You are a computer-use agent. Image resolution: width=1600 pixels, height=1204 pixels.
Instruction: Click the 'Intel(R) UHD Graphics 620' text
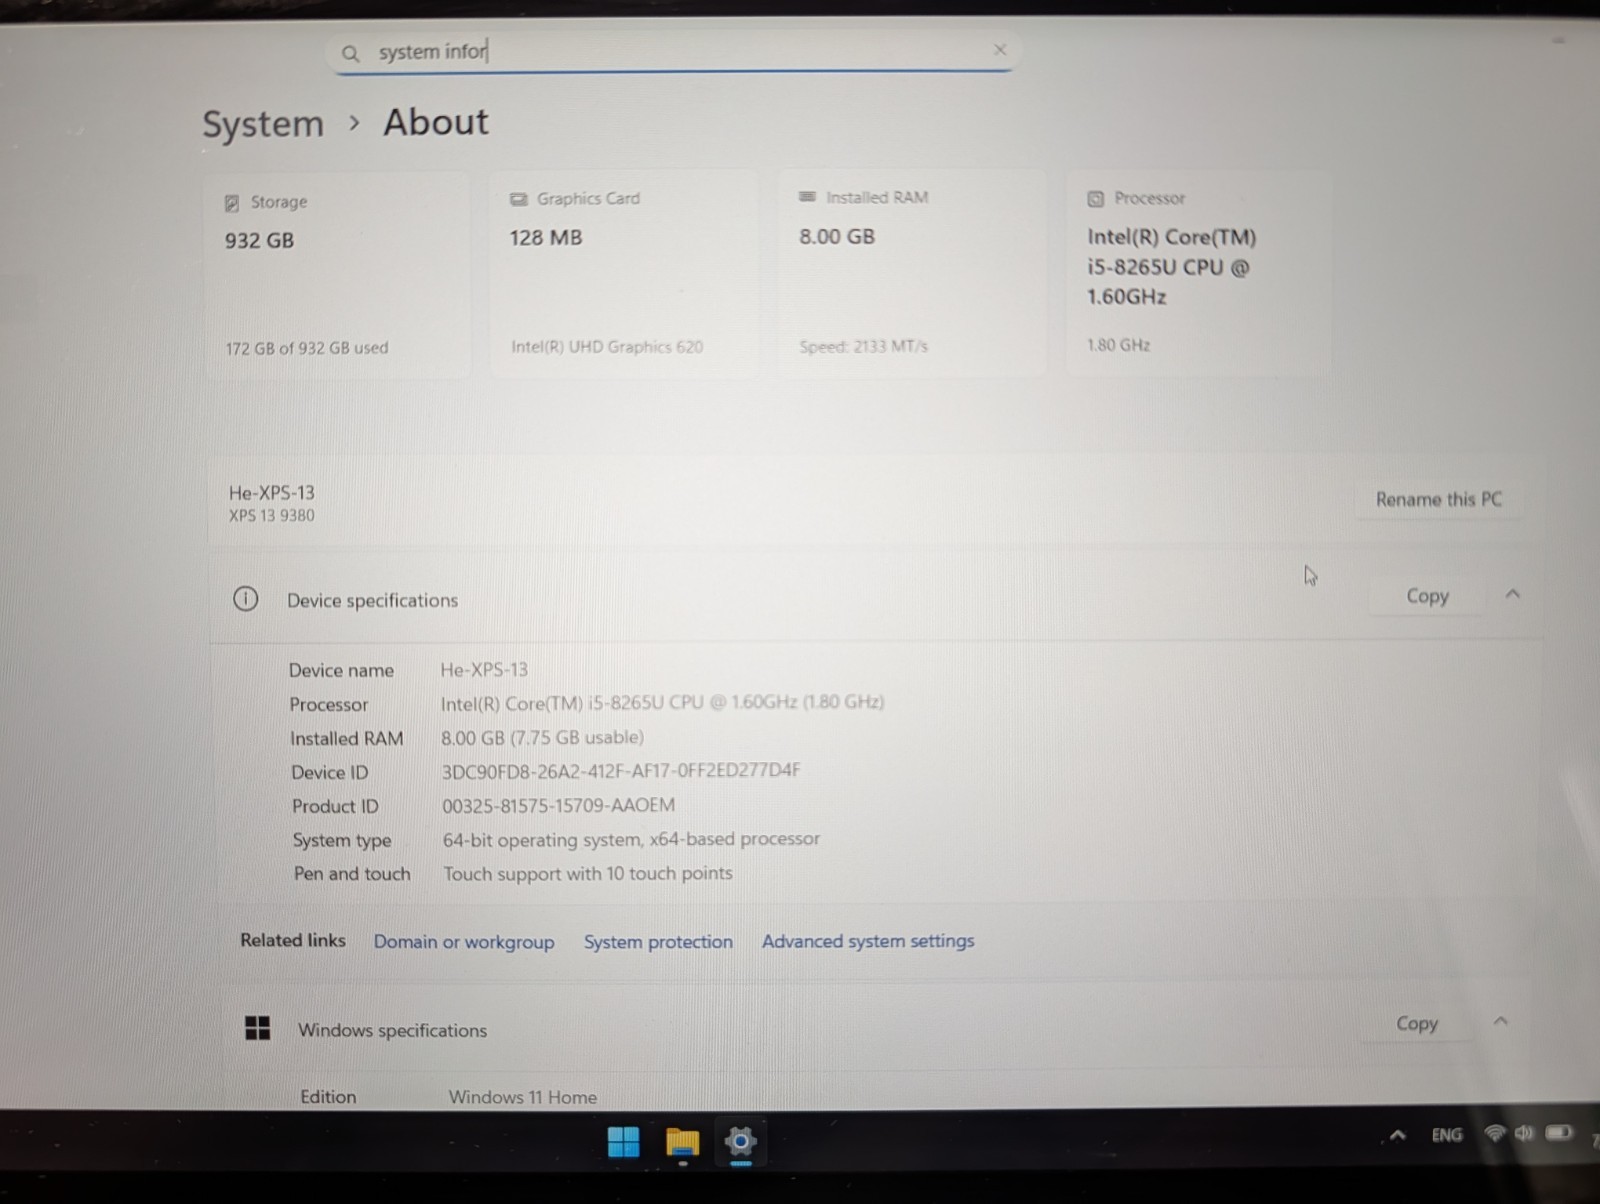point(607,347)
